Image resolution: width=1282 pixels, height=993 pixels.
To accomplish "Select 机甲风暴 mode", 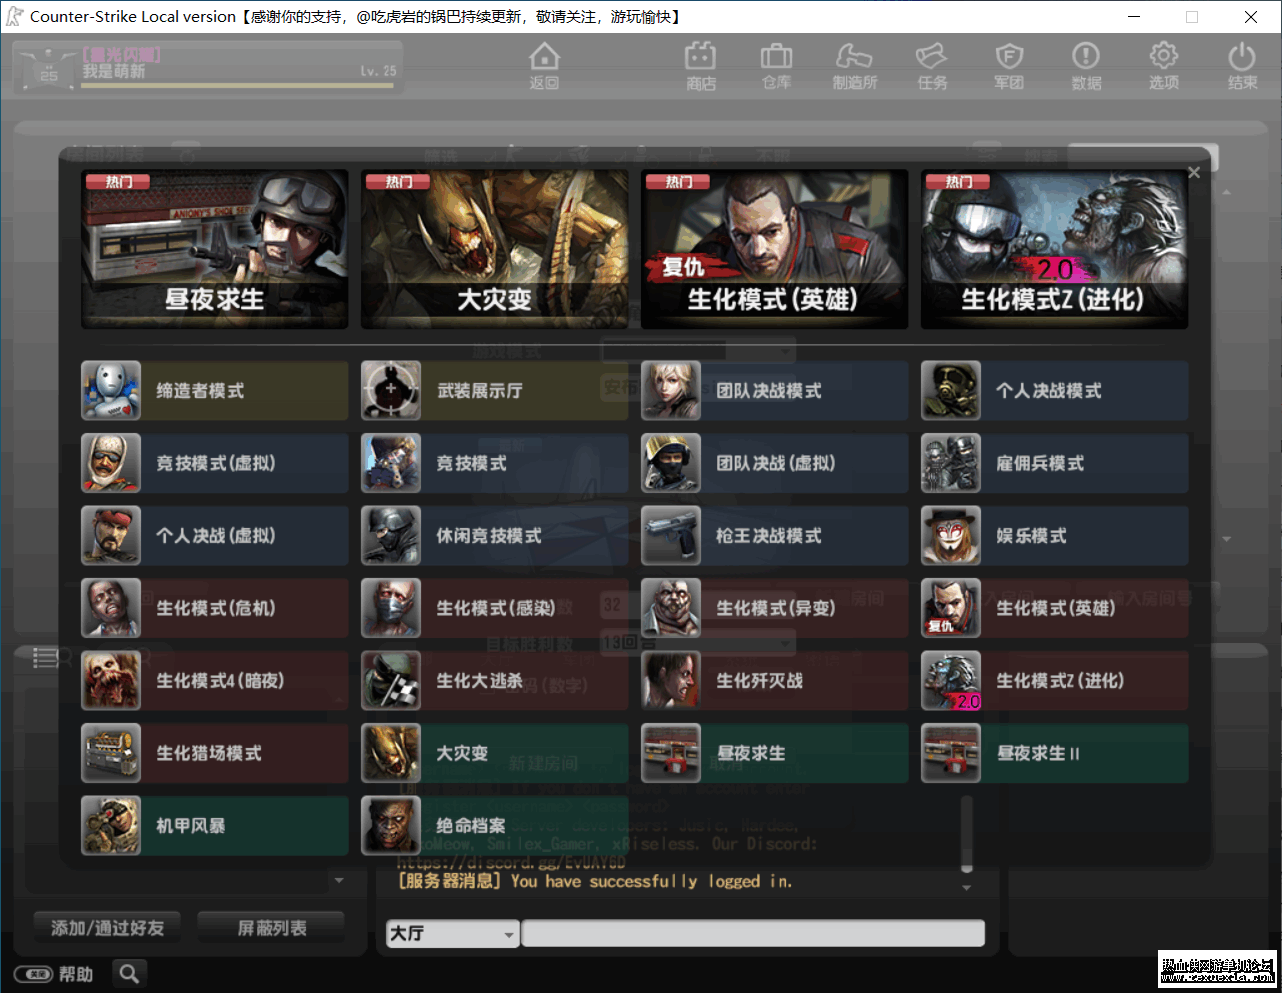I will pos(215,826).
